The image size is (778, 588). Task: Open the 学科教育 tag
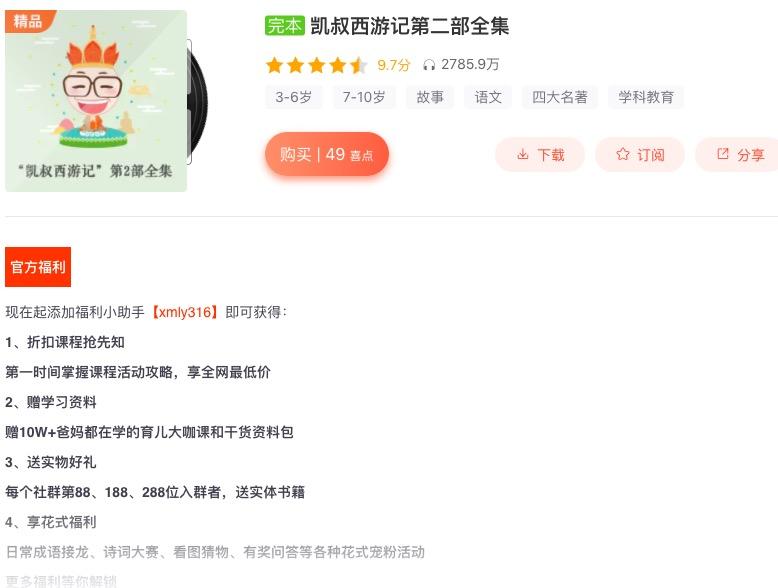(x=646, y=97)
